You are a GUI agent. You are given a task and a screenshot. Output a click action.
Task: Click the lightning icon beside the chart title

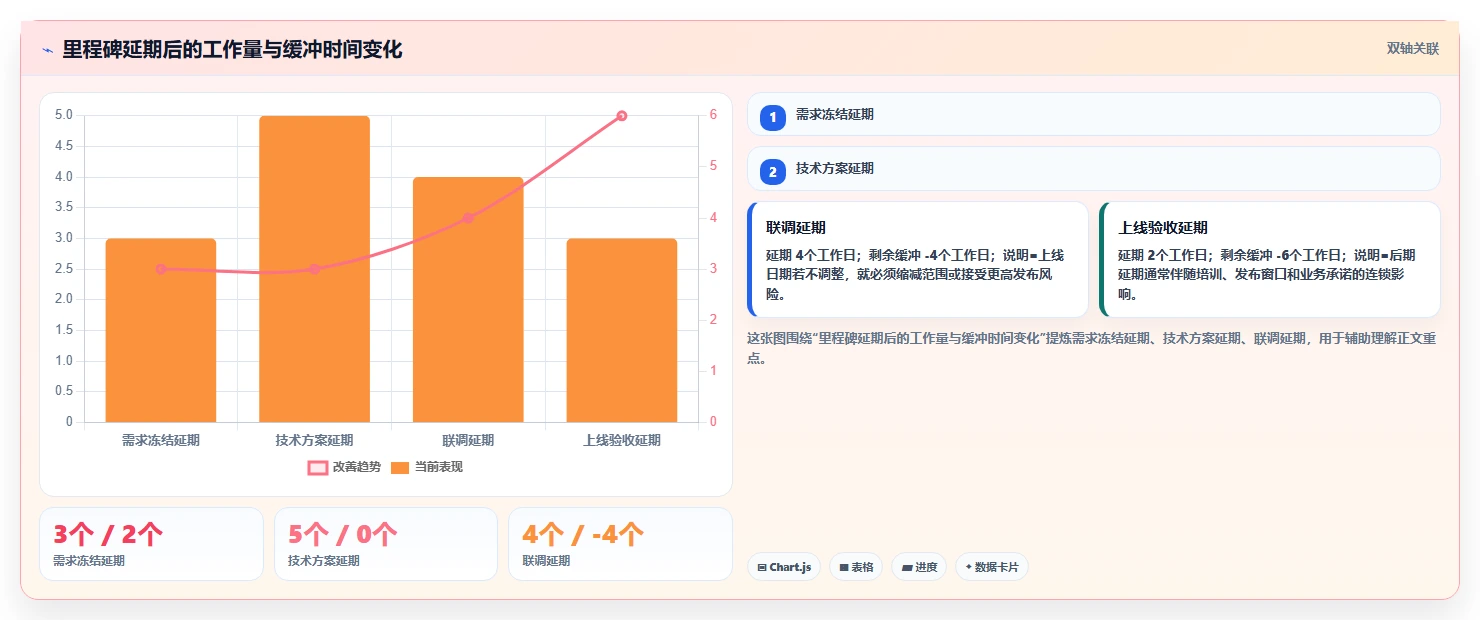(47, 50)
